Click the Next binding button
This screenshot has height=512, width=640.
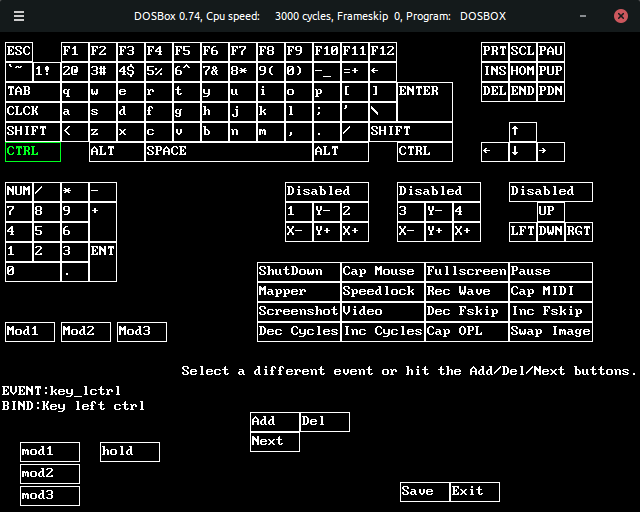[275, 442]
